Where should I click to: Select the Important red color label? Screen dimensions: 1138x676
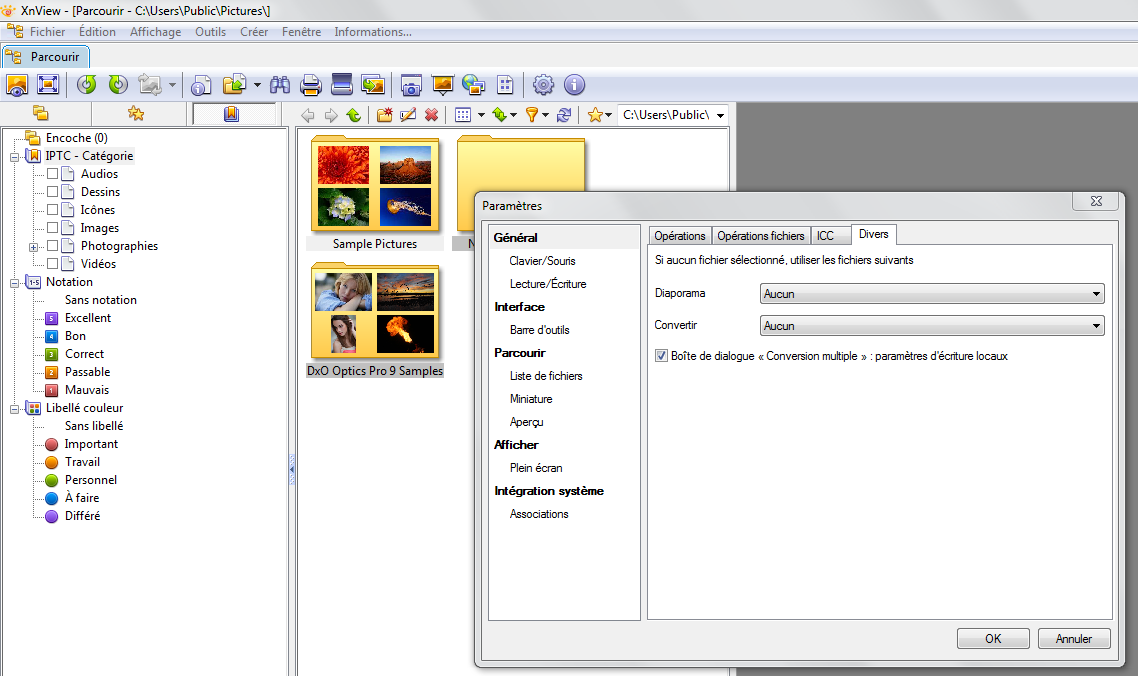(91, 444)
